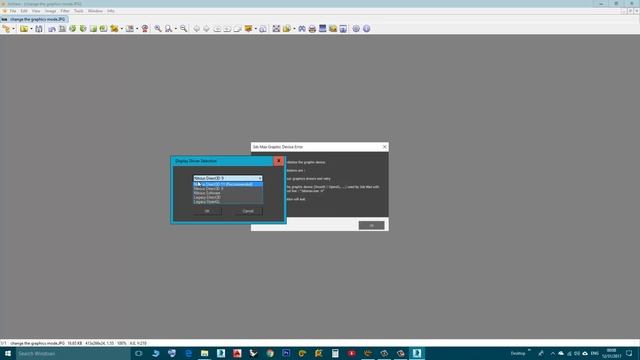Click the Task View taskbar icon
Viewport: 640px width, 360px height.
click(139, 353)
